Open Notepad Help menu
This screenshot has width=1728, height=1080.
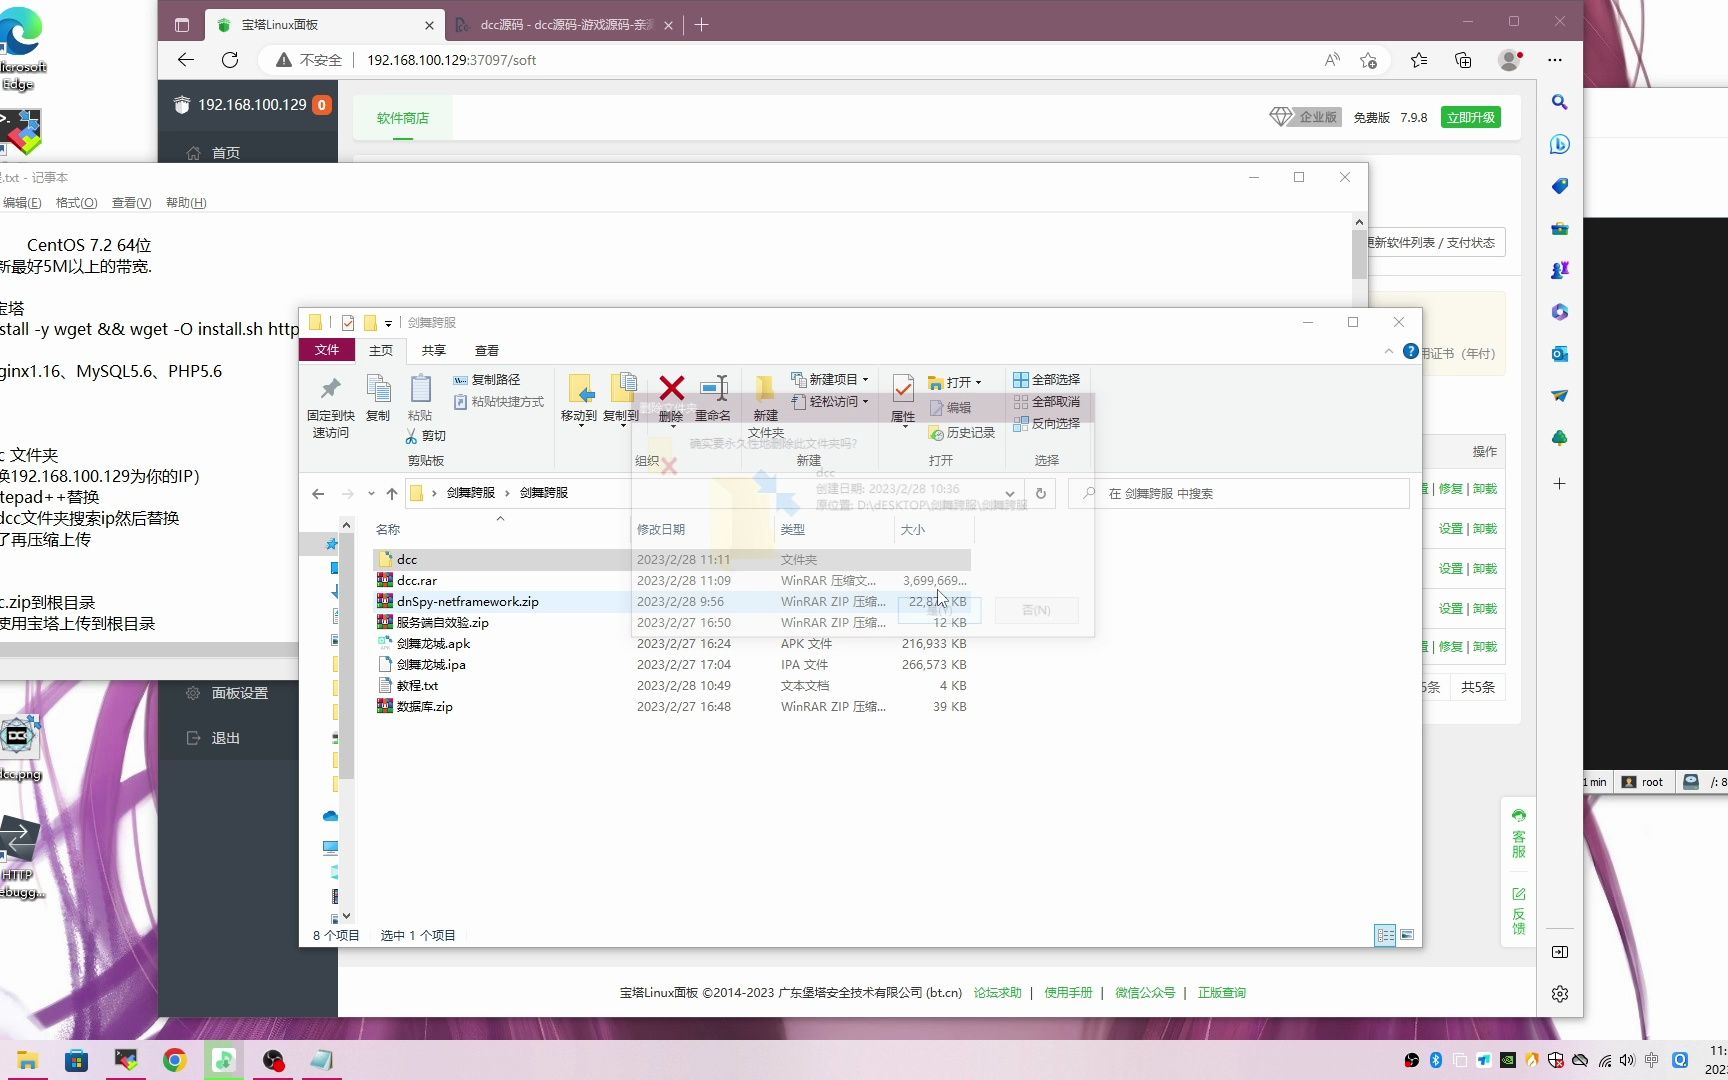pyautogui.click(x=186, y=203)
